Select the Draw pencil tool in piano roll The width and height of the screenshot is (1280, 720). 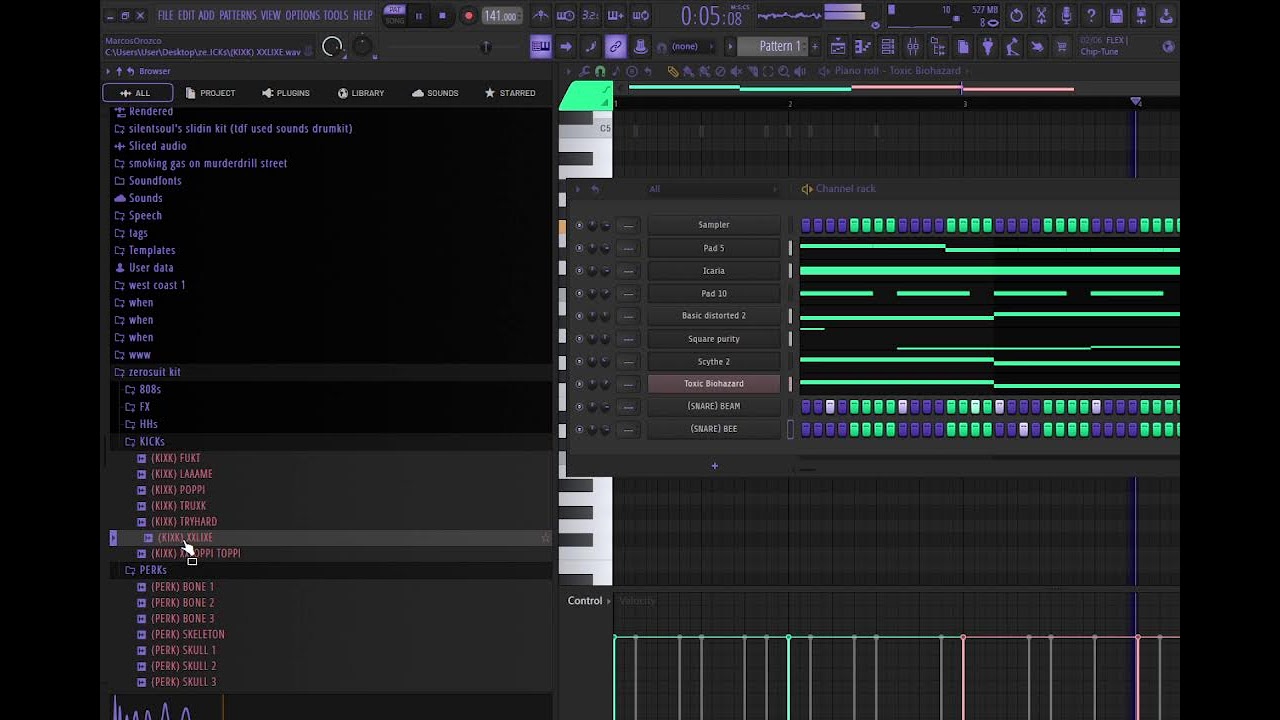point(673,71)
